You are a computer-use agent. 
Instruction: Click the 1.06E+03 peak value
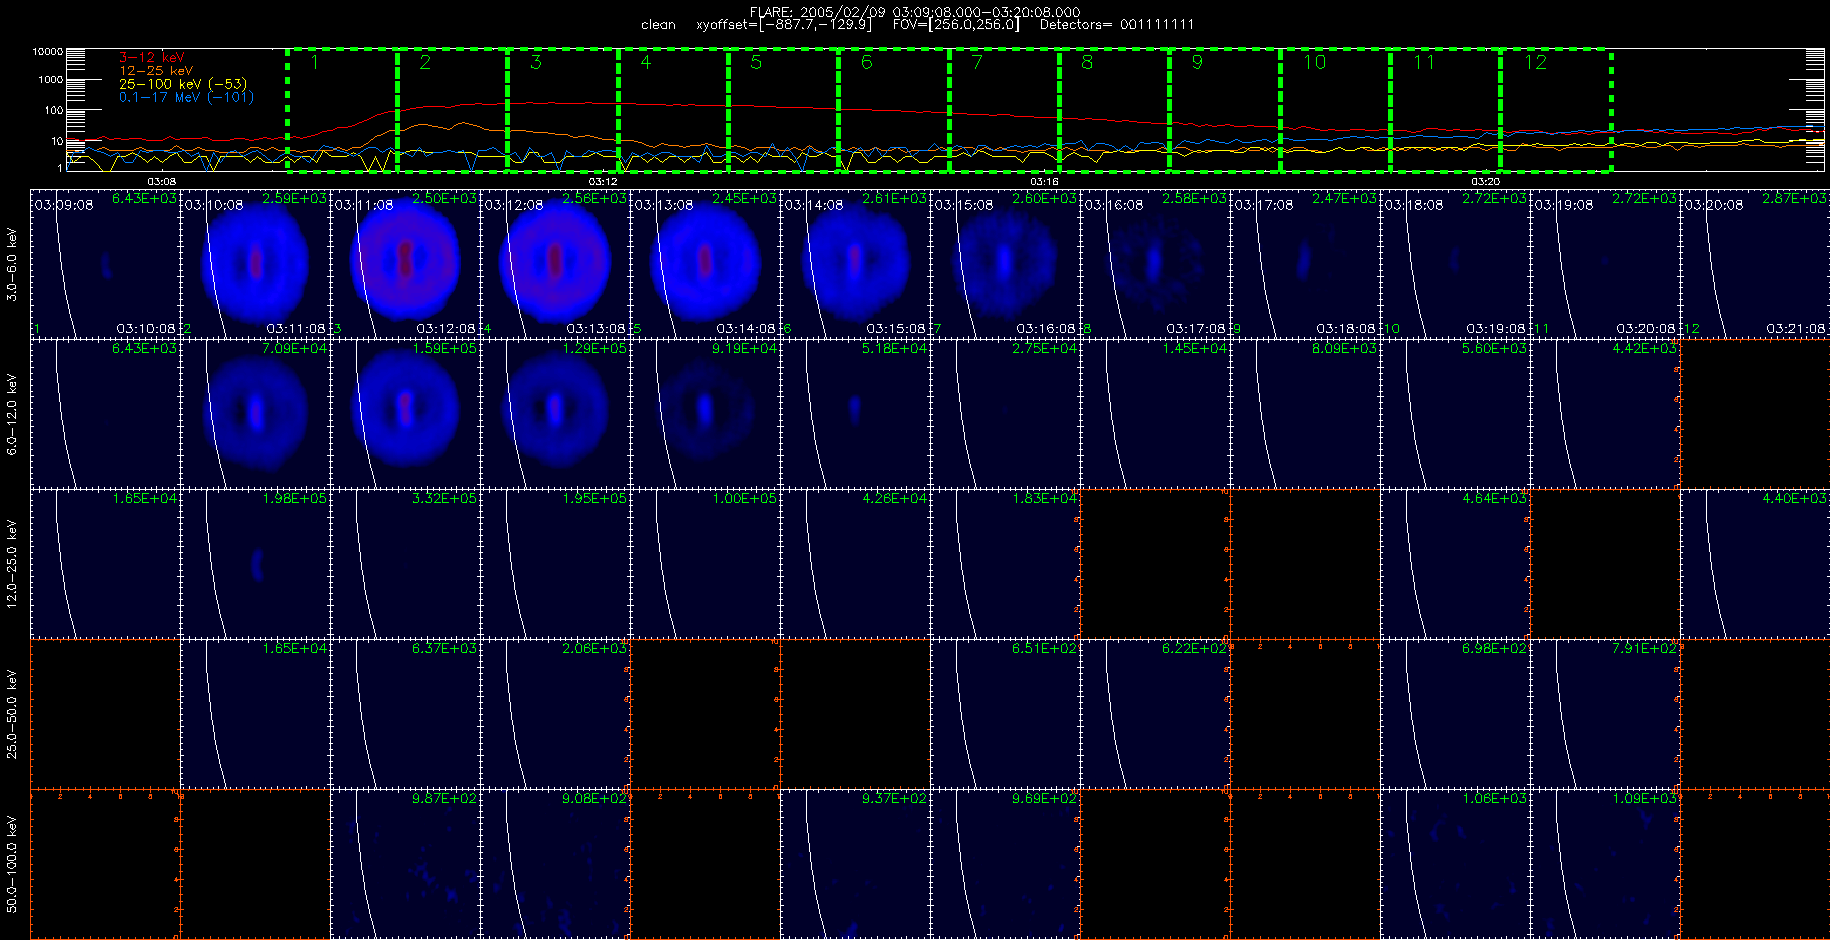[x=1494, y=798]
